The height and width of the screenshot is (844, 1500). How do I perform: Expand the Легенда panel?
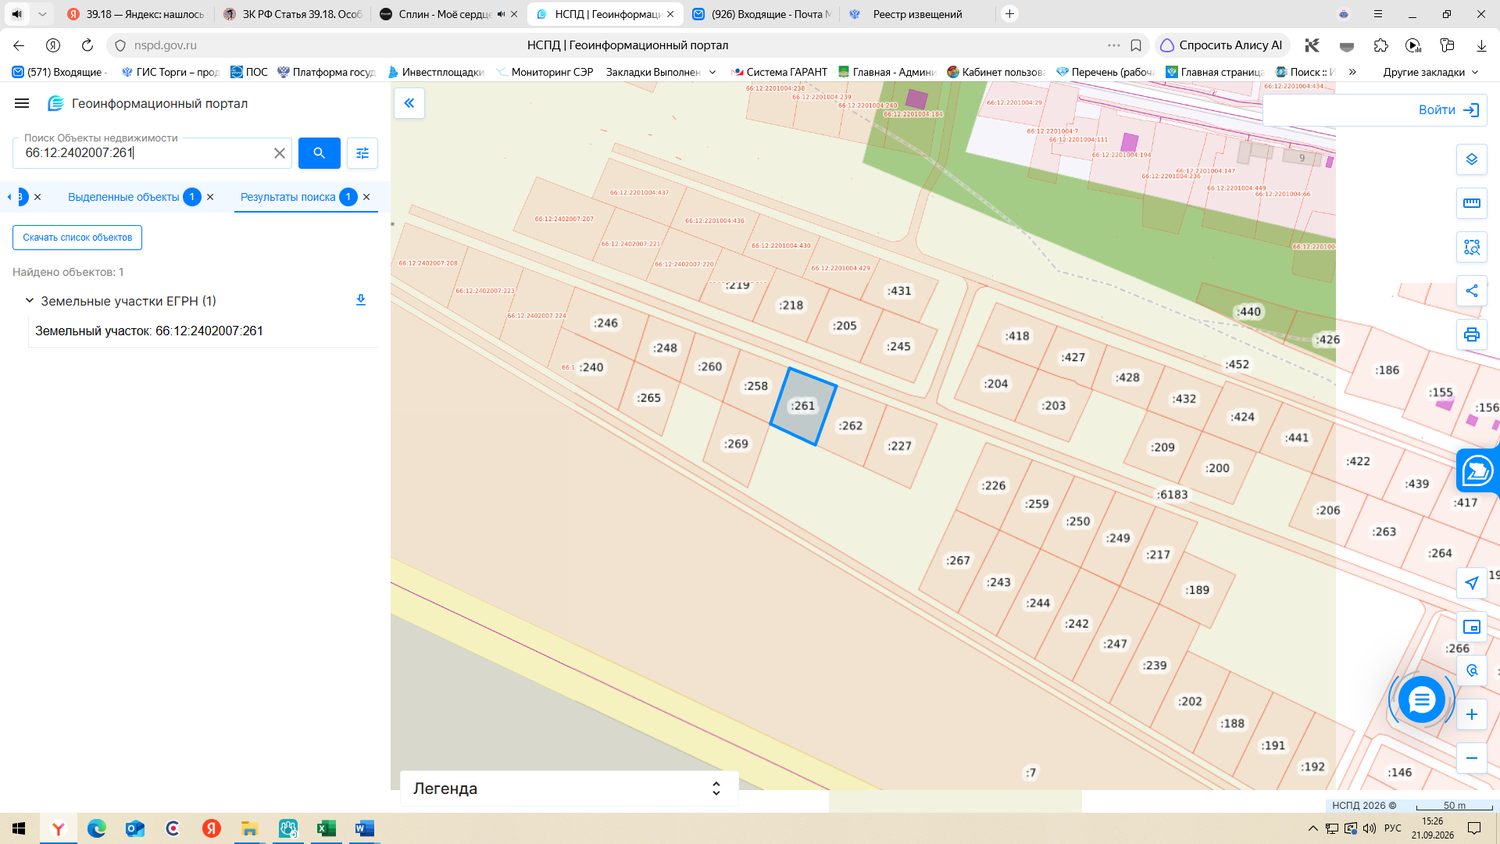[x=569, y=788]
